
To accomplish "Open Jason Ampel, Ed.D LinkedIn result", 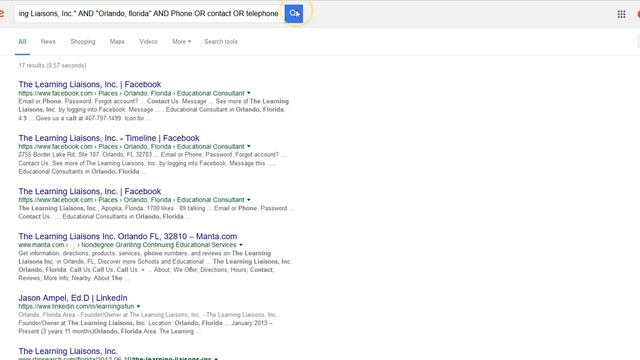I will pos(73,298).
